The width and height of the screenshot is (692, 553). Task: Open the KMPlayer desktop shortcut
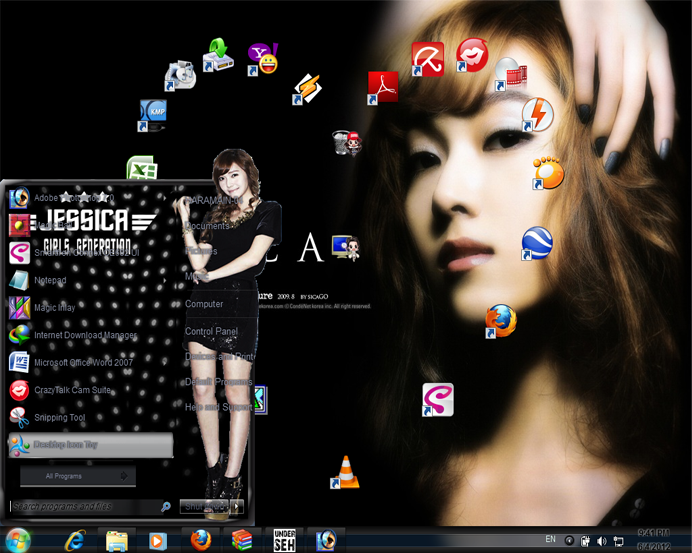point(152,115)
